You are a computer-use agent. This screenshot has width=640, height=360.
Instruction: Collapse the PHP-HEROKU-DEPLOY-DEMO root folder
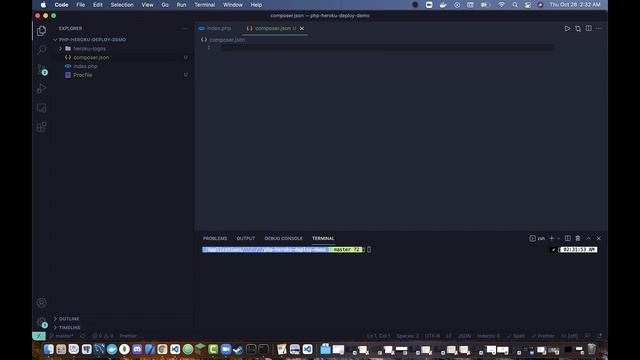92,40
